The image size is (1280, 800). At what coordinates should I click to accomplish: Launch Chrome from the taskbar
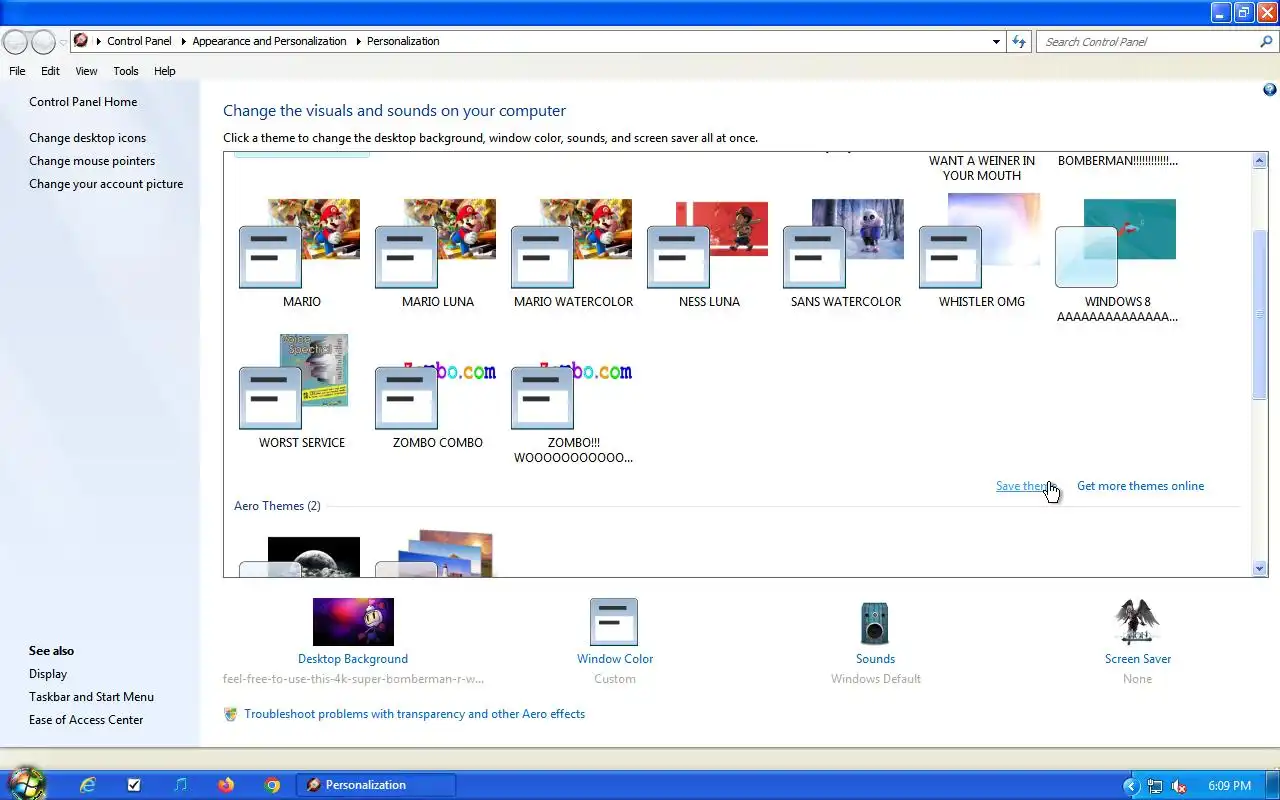272,785
